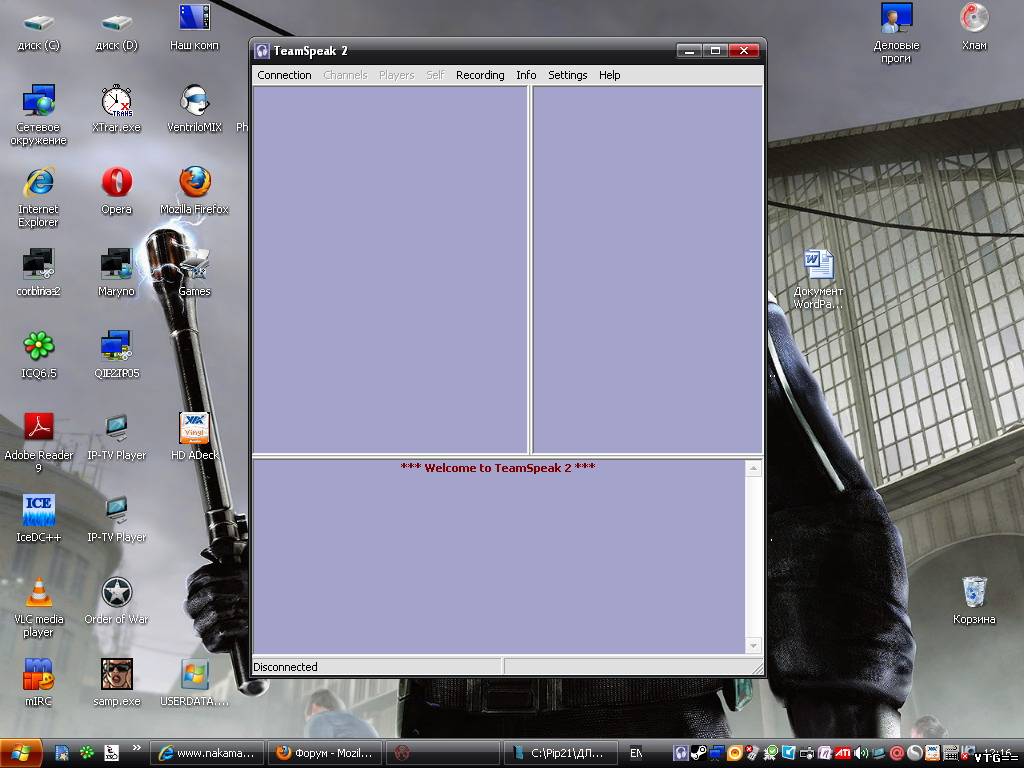This screenshot has height=768, width=1024.
Task: Select the Mozilla Firefox desktop icon
Action: (x=194, y=191)
